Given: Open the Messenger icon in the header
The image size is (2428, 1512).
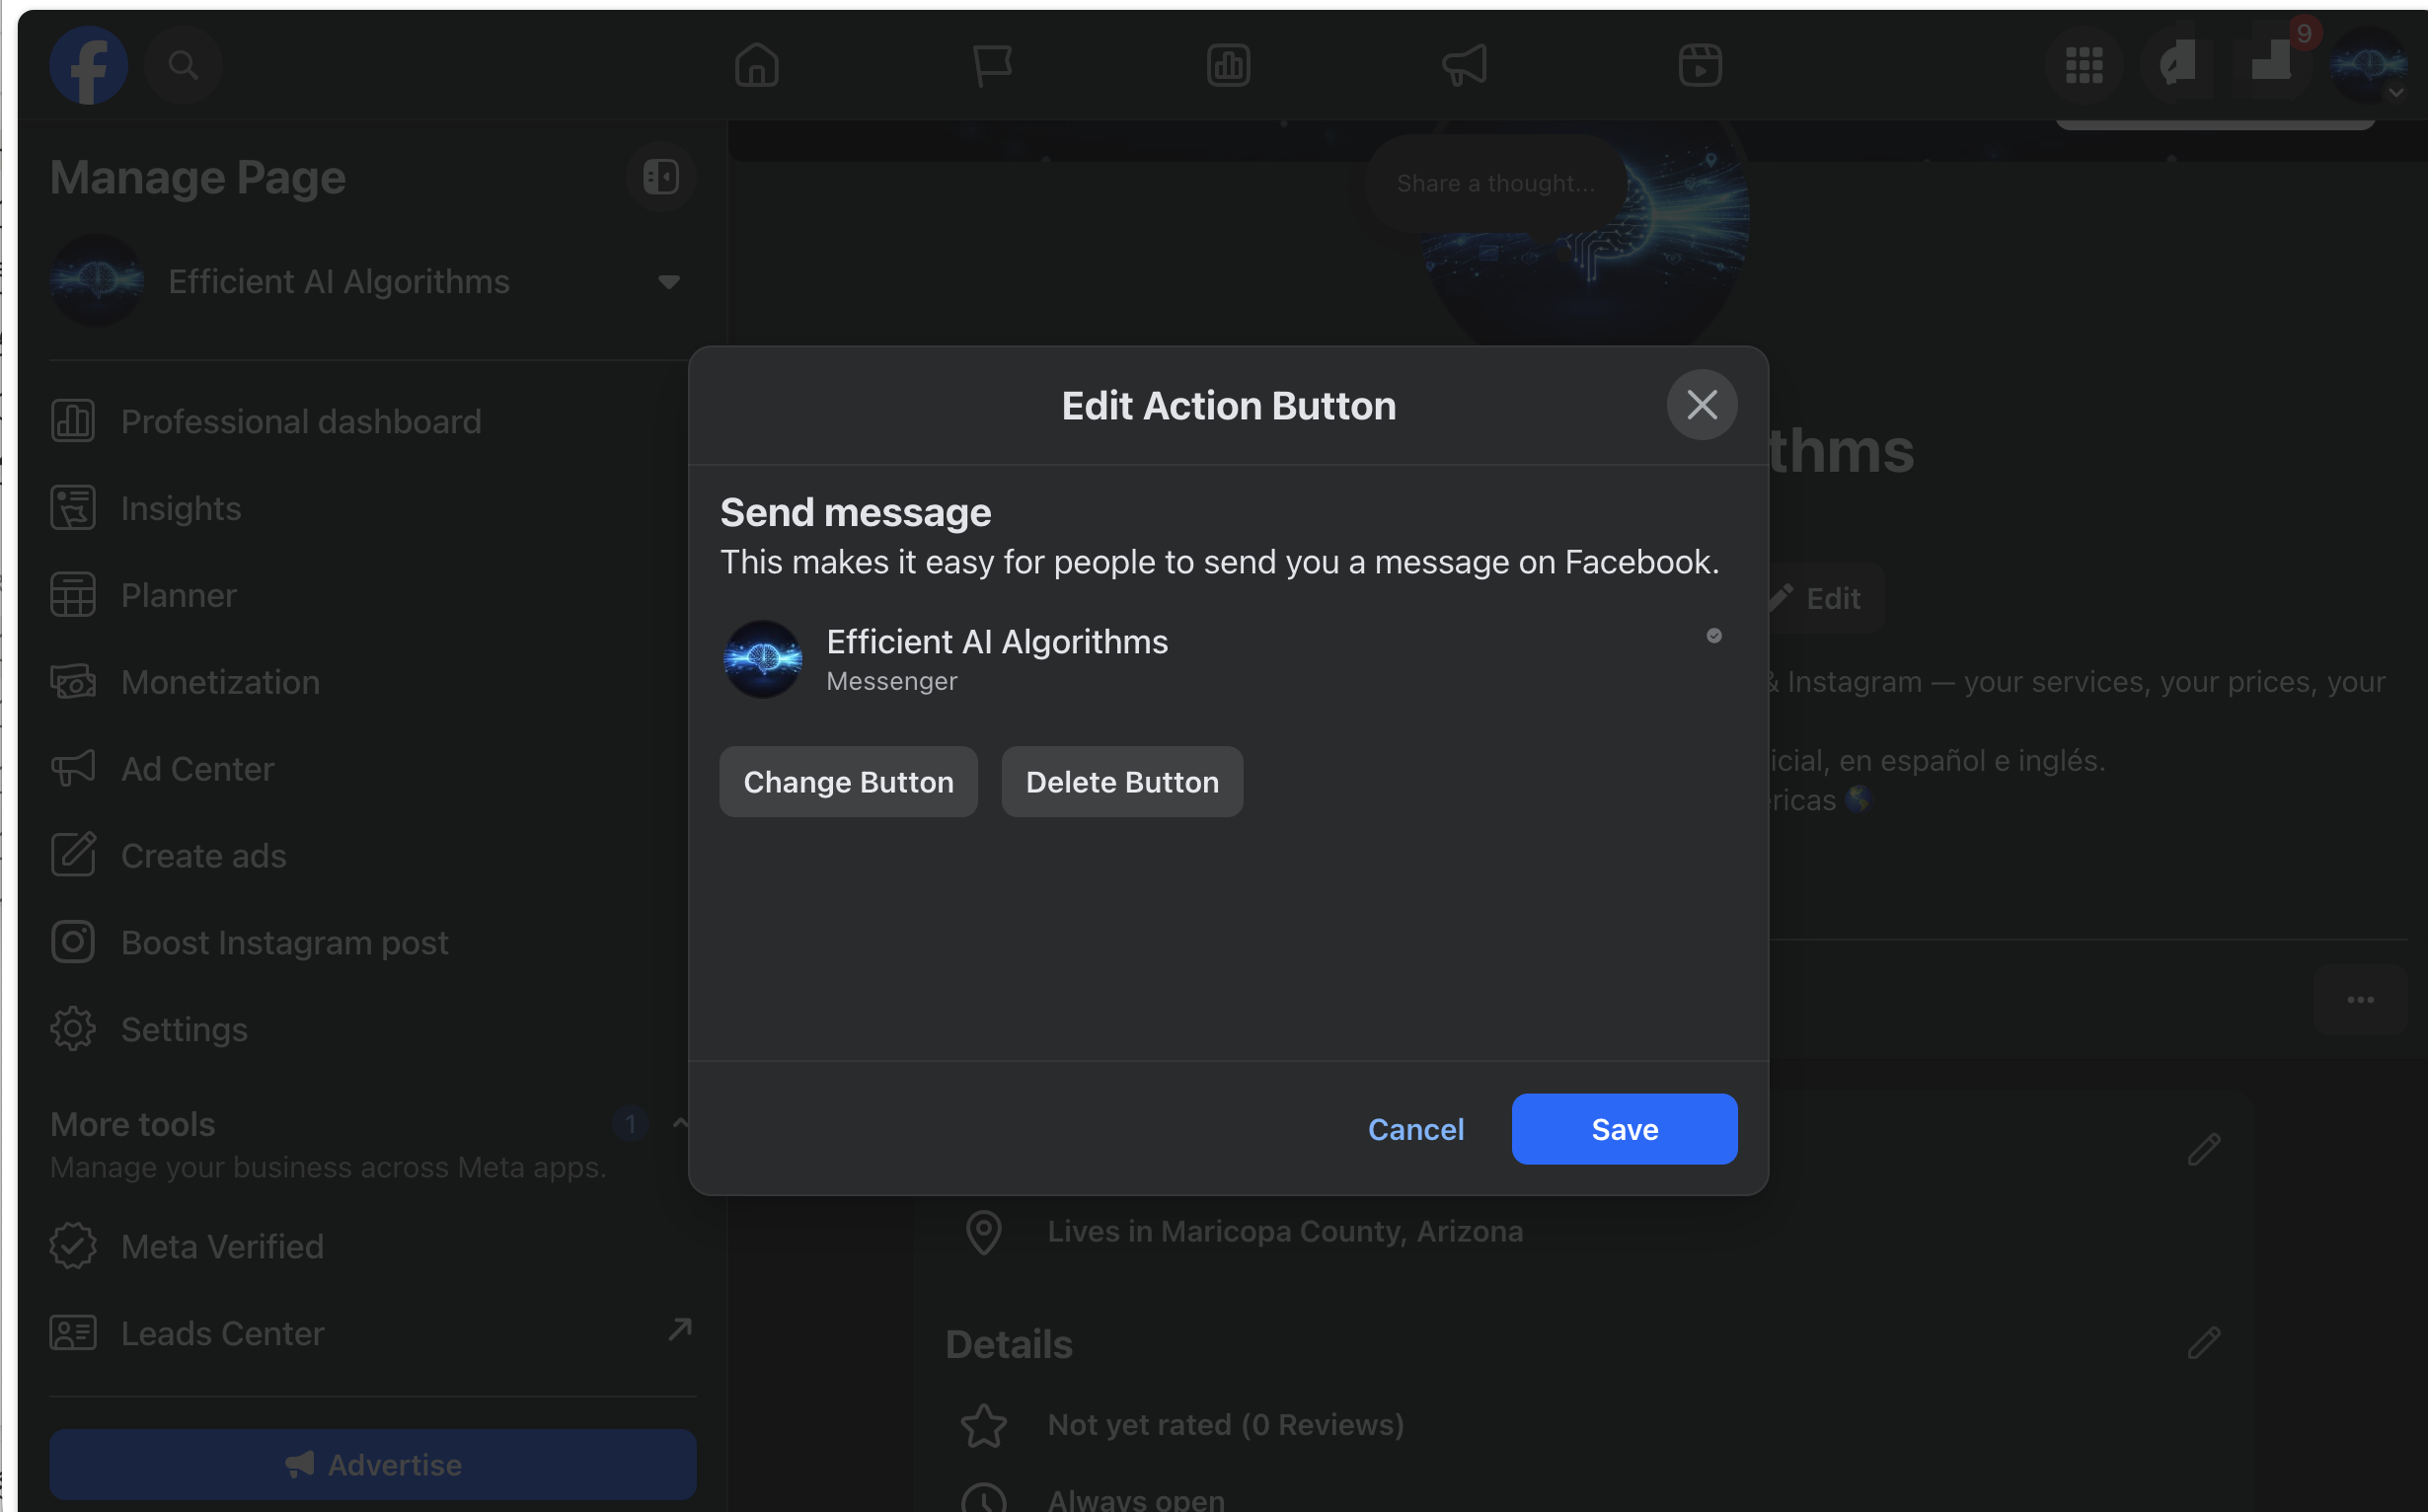Looking at the screenshot, I should [2178, 65].
